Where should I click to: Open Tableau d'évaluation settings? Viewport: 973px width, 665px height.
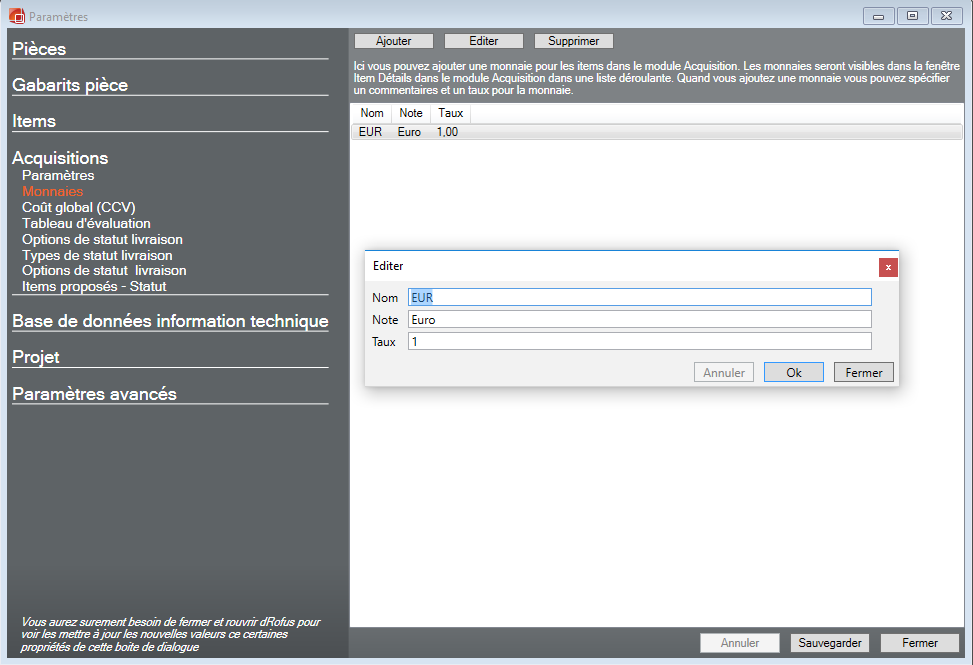86,223
